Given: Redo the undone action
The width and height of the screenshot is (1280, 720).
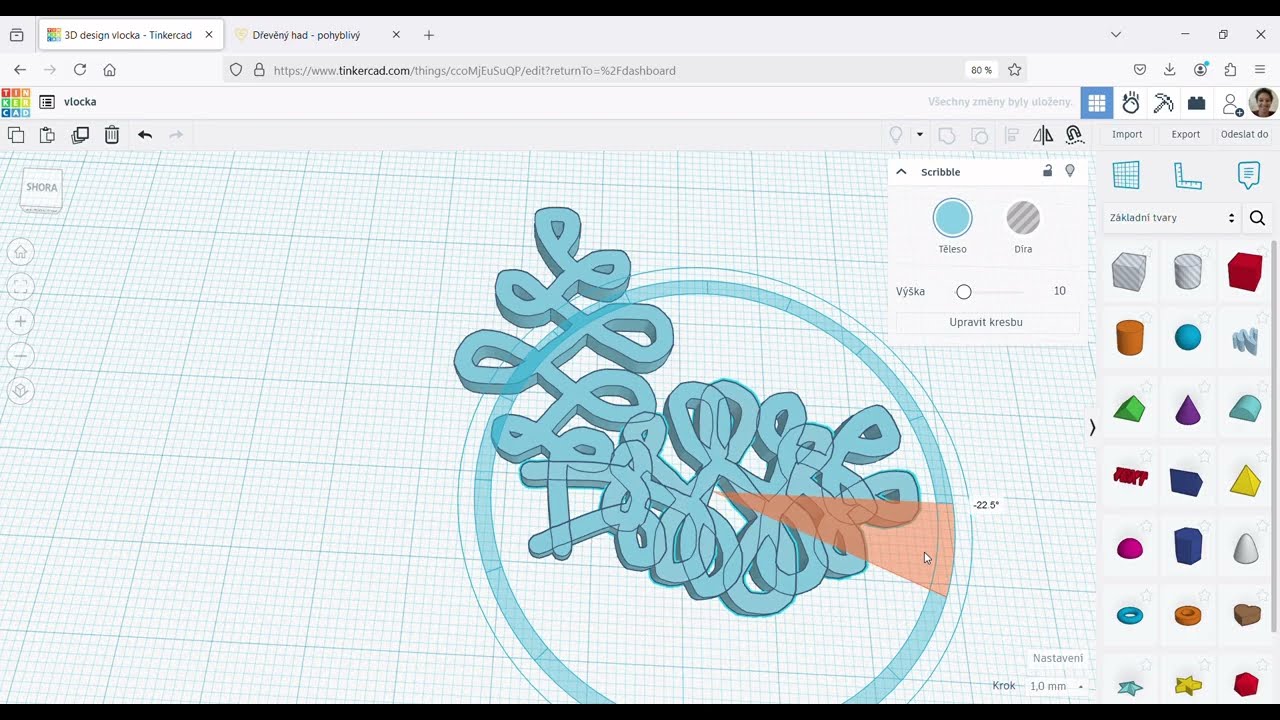Looking at the screenshot, I should click(176, 135).
